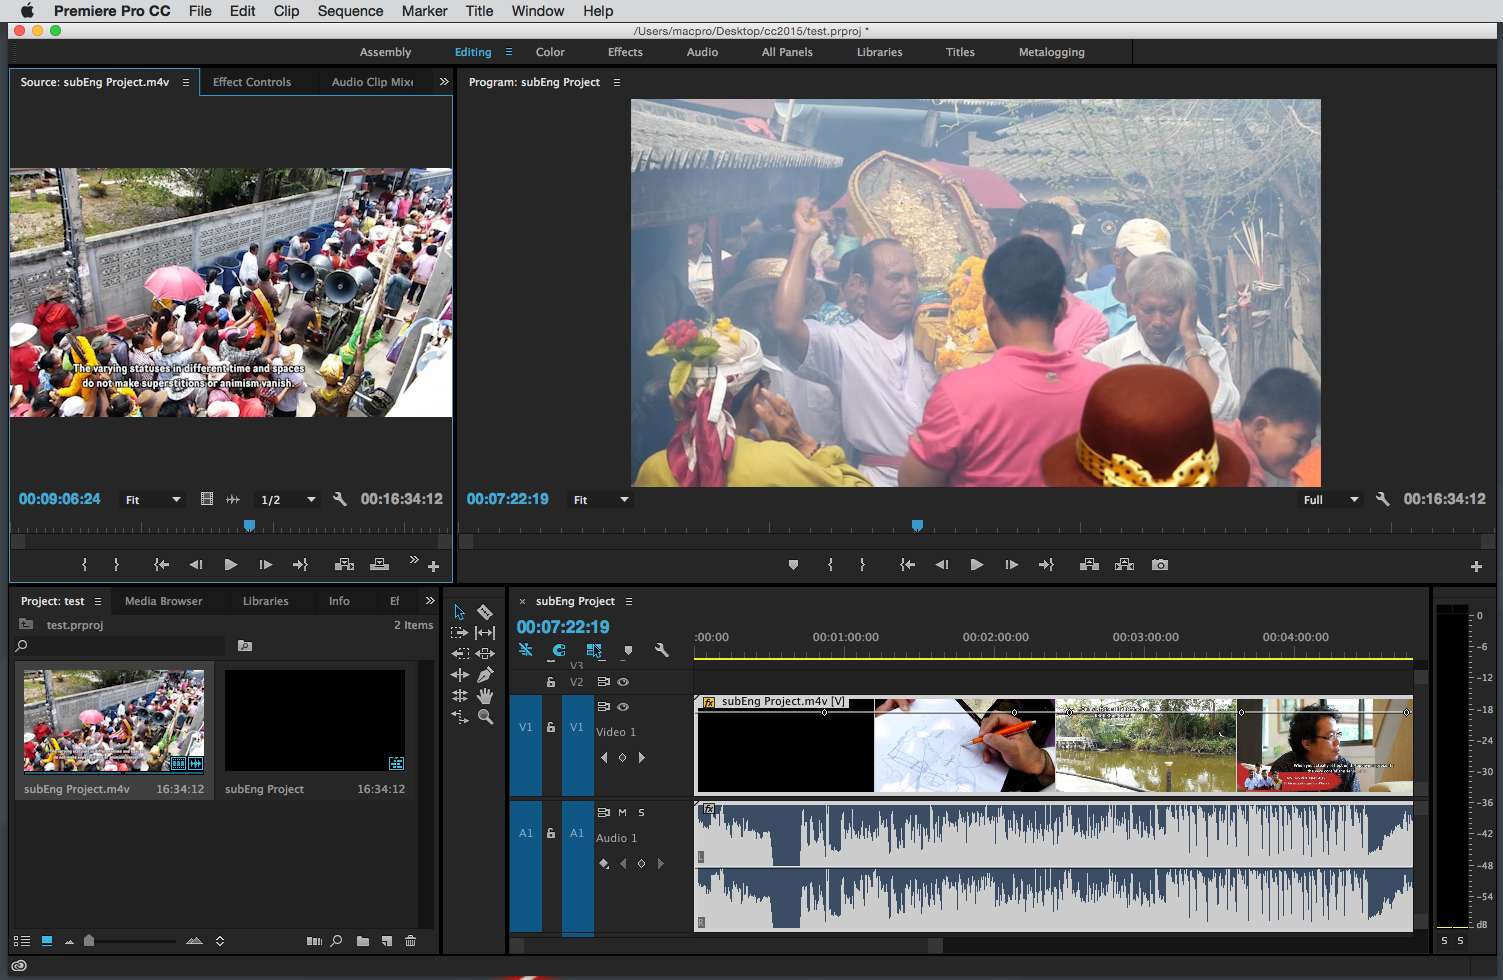The image size is (1503, 980).
Task: Select the Selection tool arrow
Action: coord(459,612)
